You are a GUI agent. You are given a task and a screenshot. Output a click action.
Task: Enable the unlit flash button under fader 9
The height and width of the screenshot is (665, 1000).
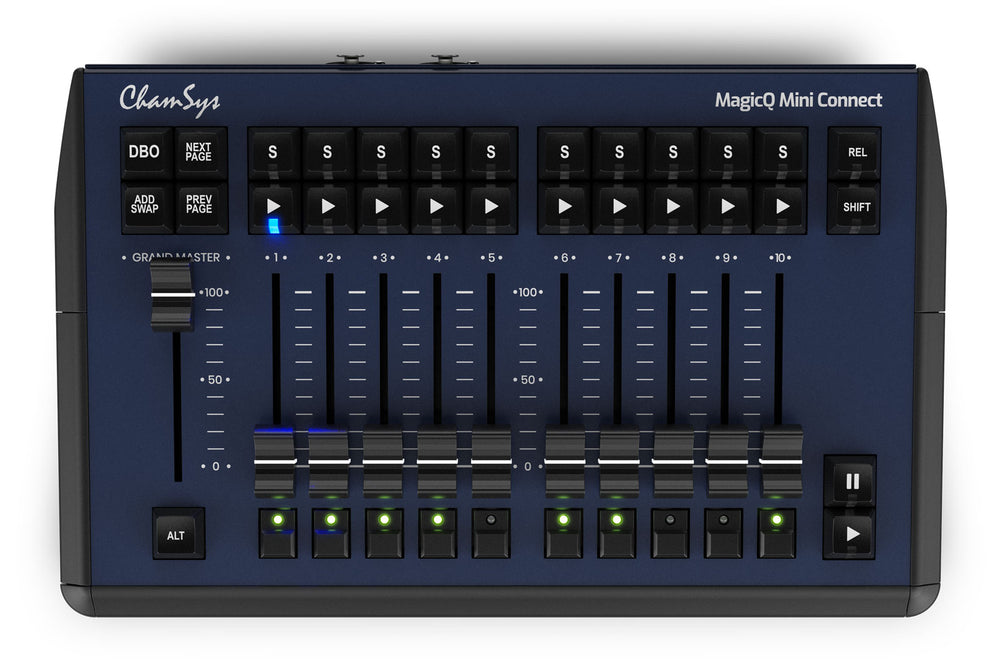724,533
